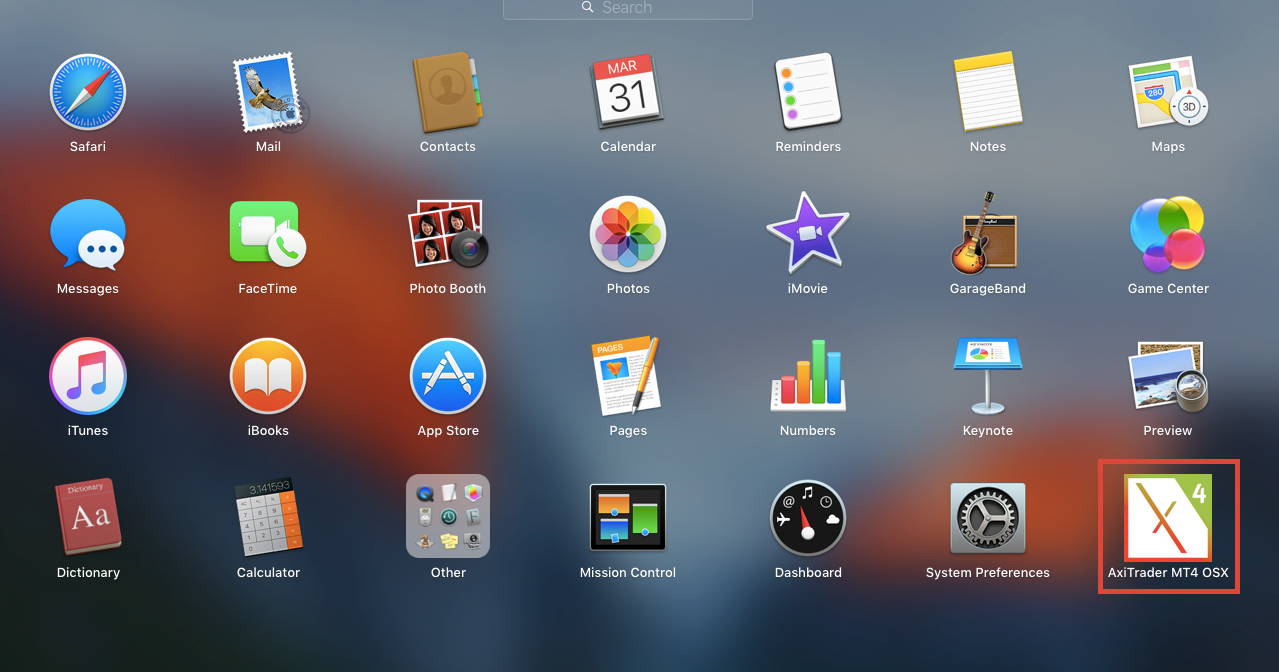Open the Safari app
The width and height of the screenshot is (1279, 672).
pyautogui.click(x=88, y=92)
